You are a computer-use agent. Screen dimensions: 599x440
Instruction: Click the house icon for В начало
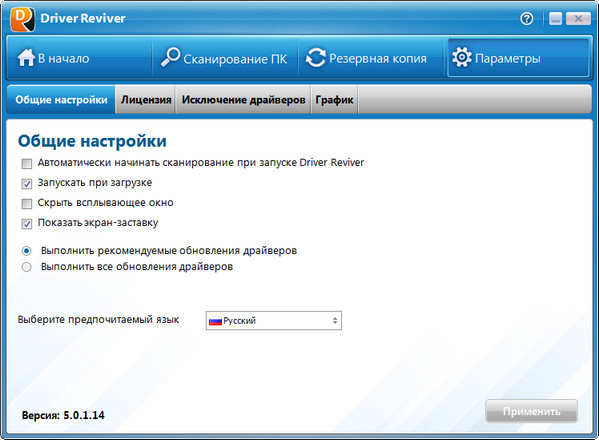point(26,58)
